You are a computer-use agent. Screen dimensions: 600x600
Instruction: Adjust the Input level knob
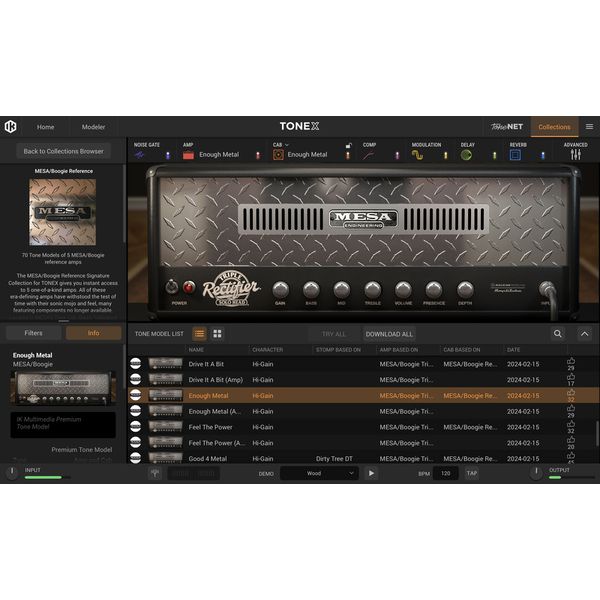12,471
